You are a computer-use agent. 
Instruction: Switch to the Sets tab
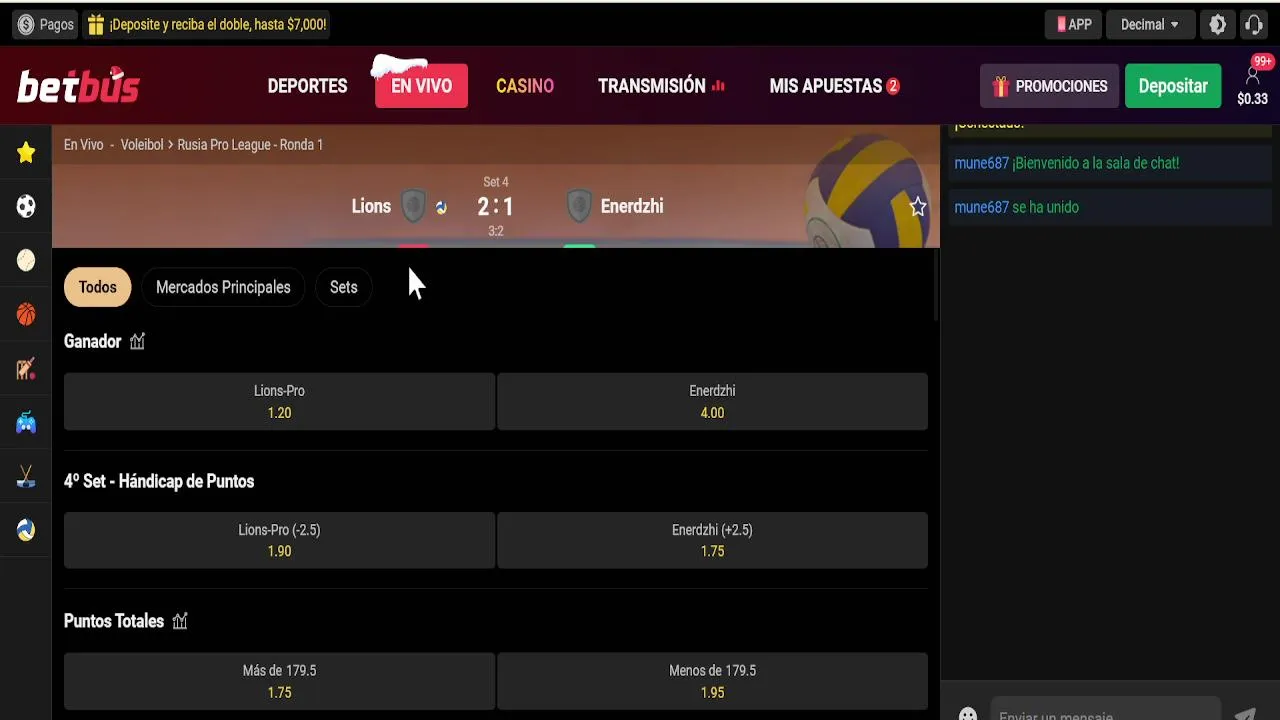click(x=343, y=287)
